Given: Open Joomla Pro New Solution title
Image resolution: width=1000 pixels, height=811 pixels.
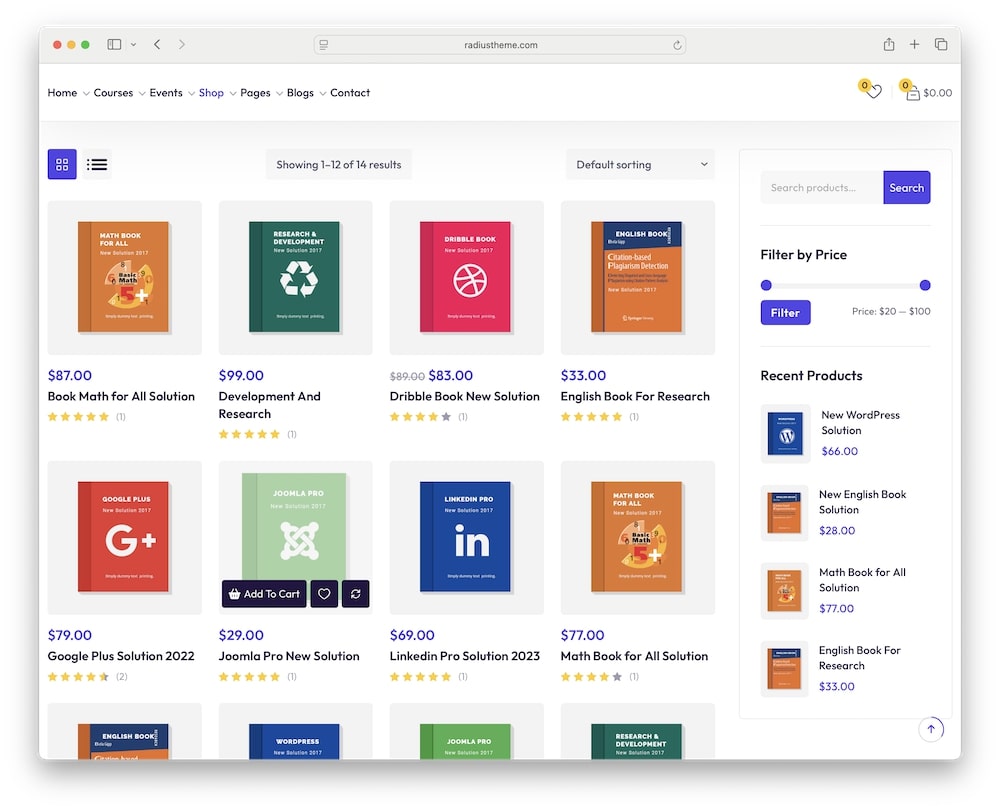Looking at the screenshot, I should 289,655.
